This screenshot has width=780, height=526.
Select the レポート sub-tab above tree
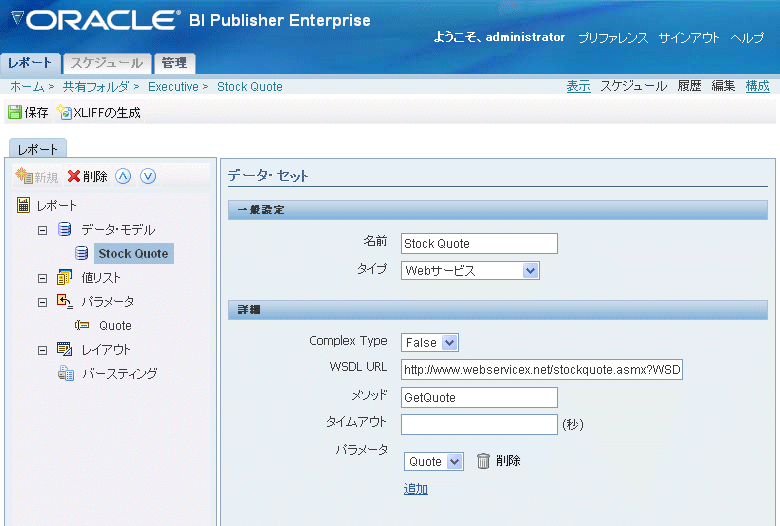tap(38, 149)
